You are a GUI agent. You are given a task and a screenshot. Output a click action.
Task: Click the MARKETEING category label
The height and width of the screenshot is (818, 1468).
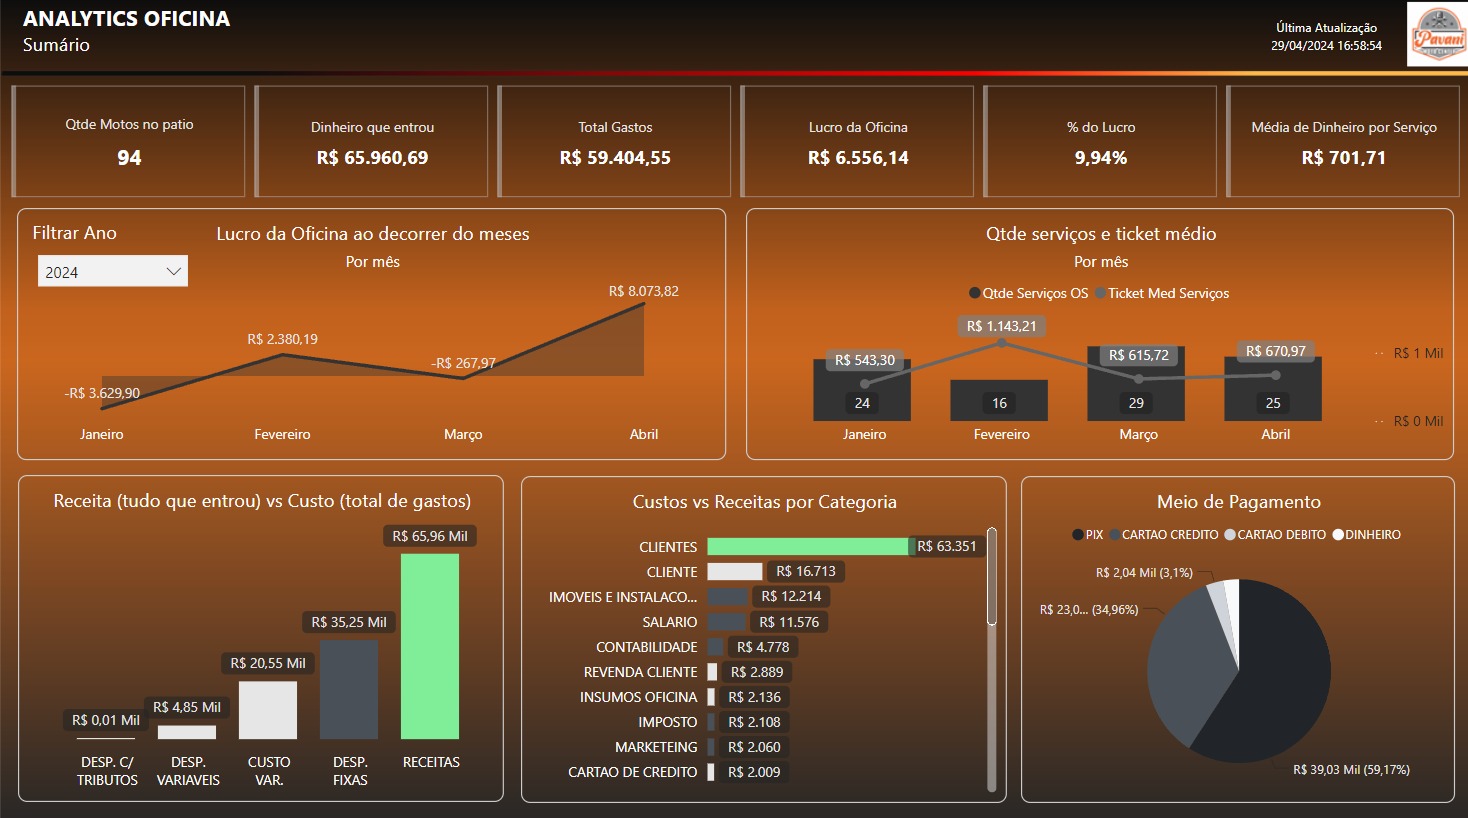[x=656, y=747]
